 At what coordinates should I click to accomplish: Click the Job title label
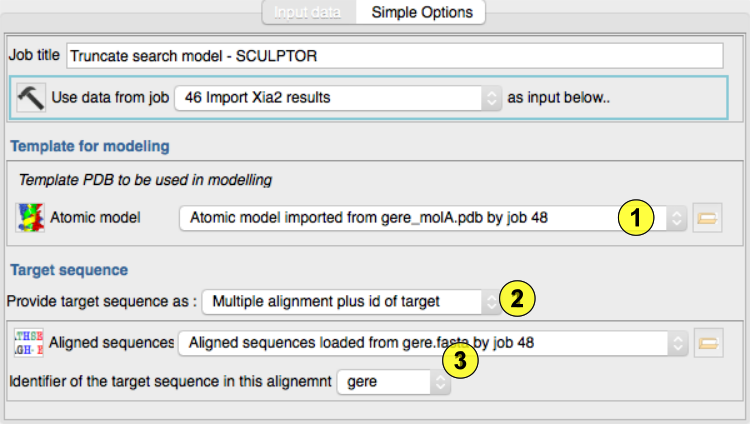point(34,56)
